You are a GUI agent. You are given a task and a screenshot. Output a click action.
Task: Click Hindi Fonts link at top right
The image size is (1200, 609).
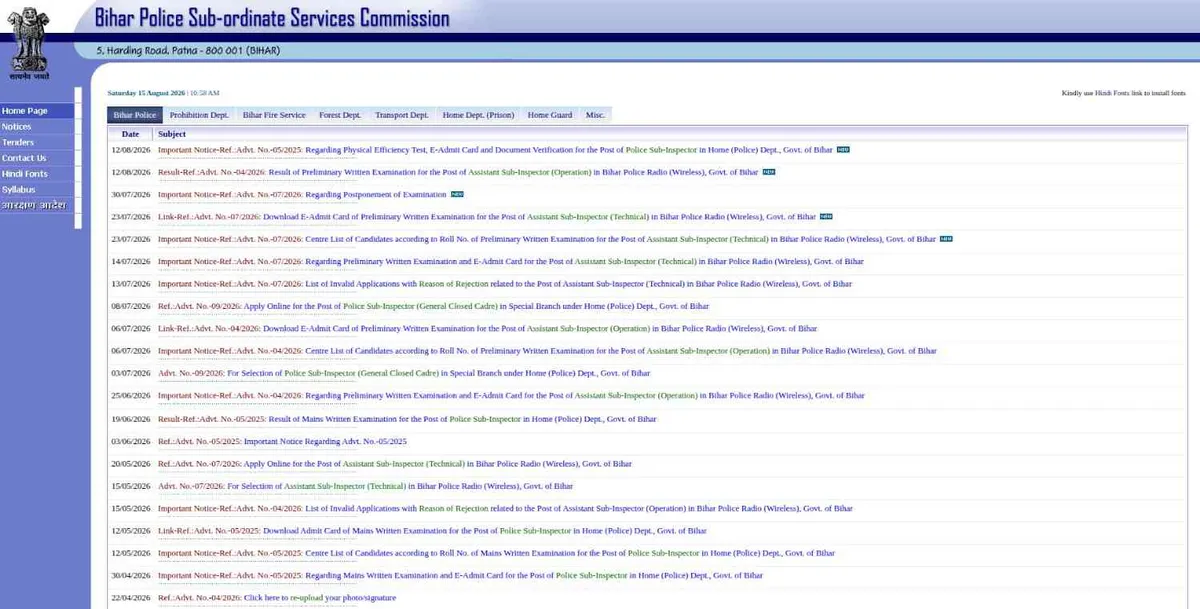(1114, 93)
